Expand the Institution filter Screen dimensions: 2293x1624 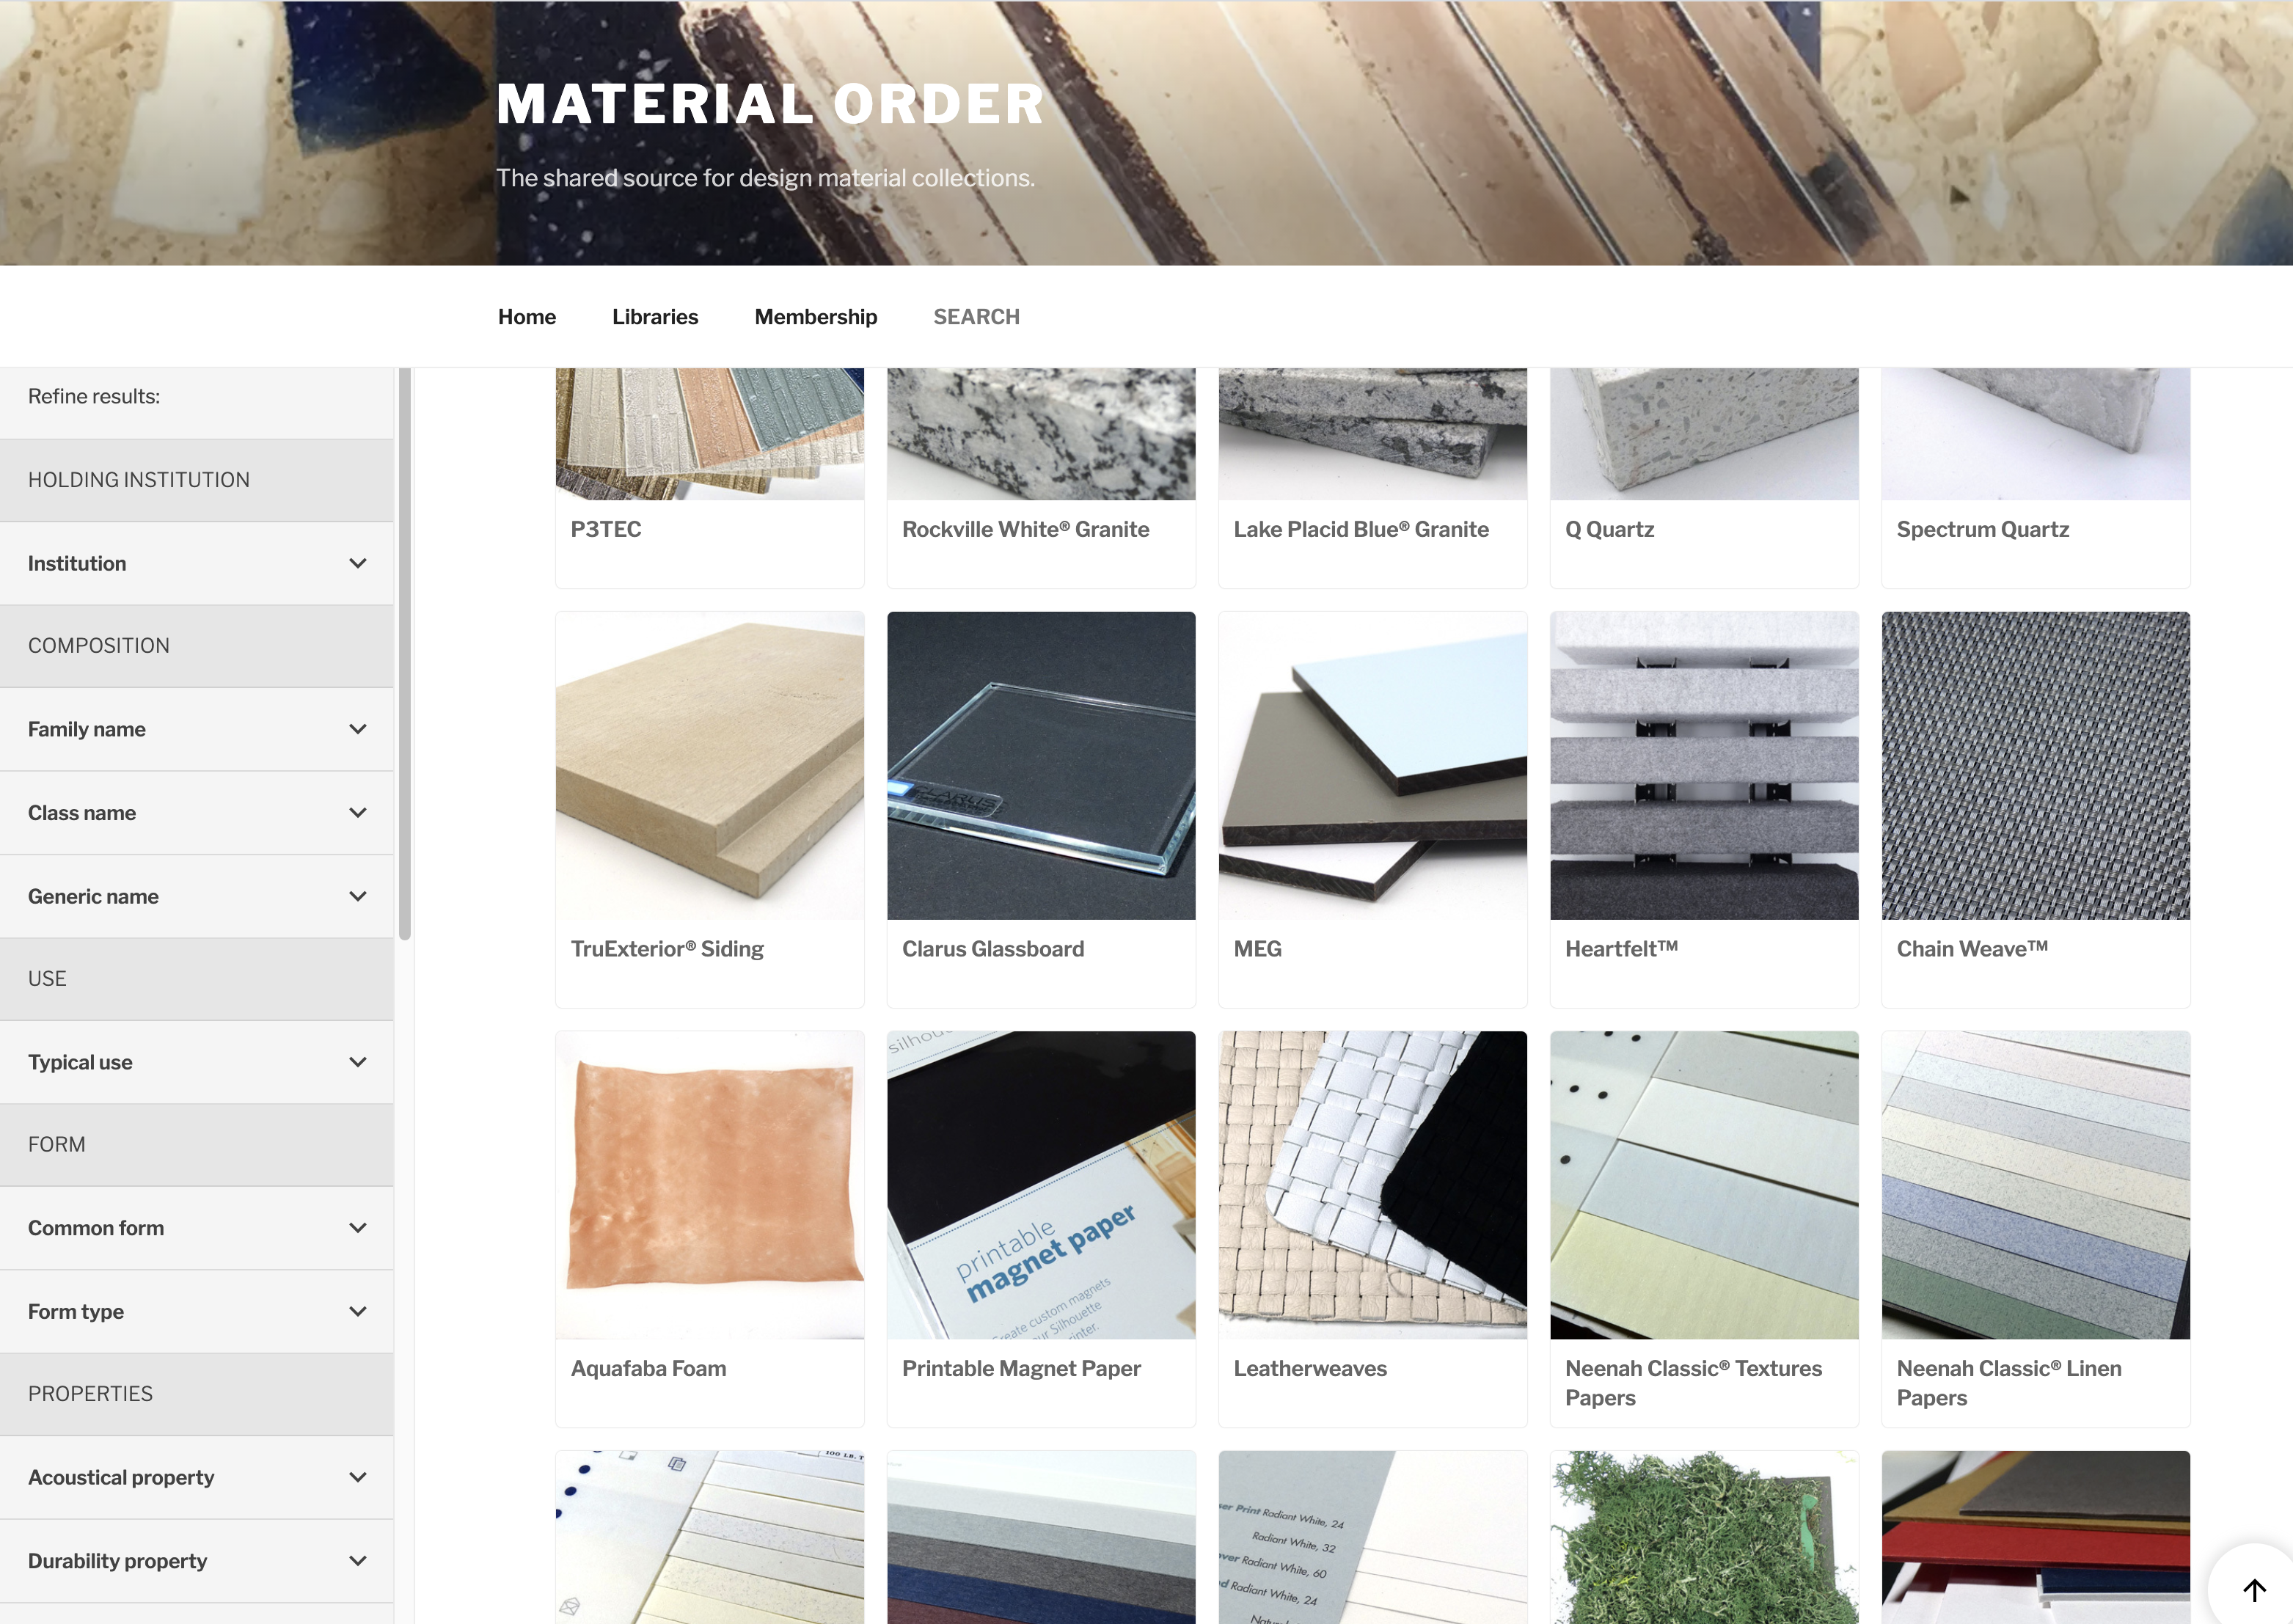pos(197,563)
